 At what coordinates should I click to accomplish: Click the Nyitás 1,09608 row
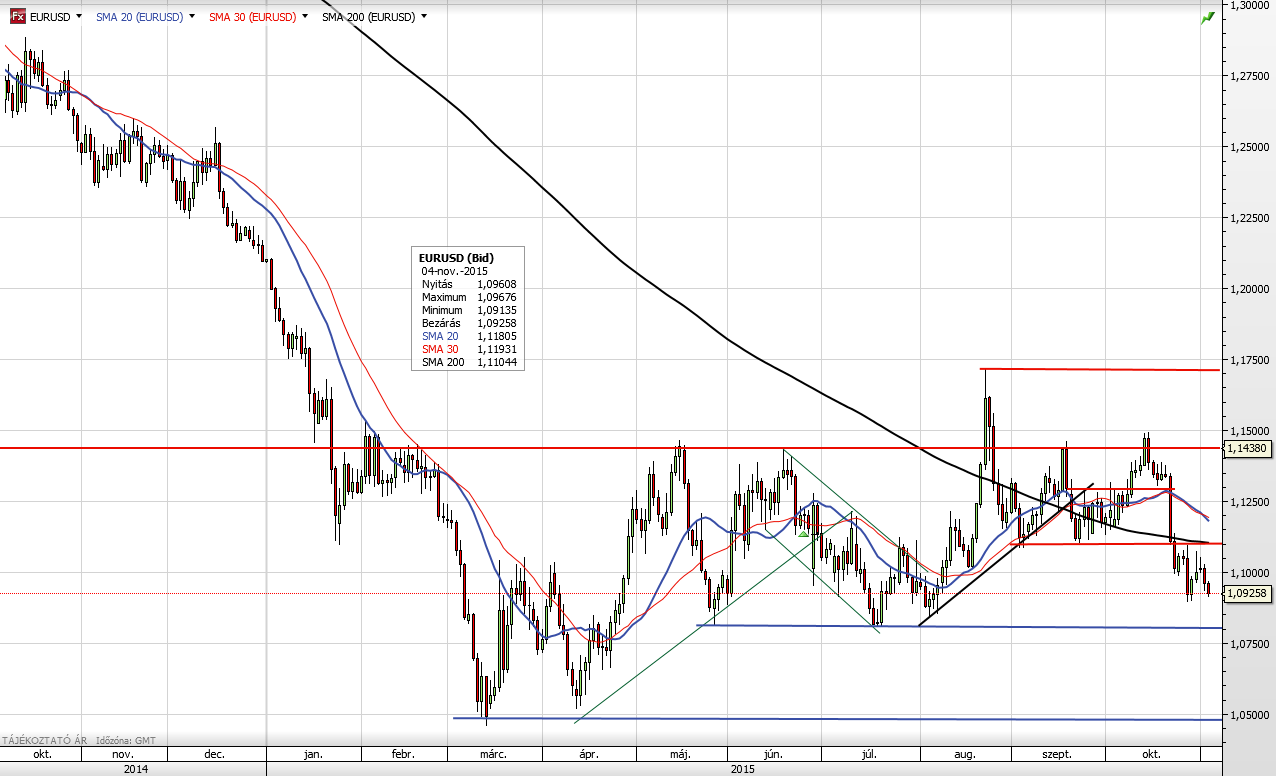click(x=467, y=284)
